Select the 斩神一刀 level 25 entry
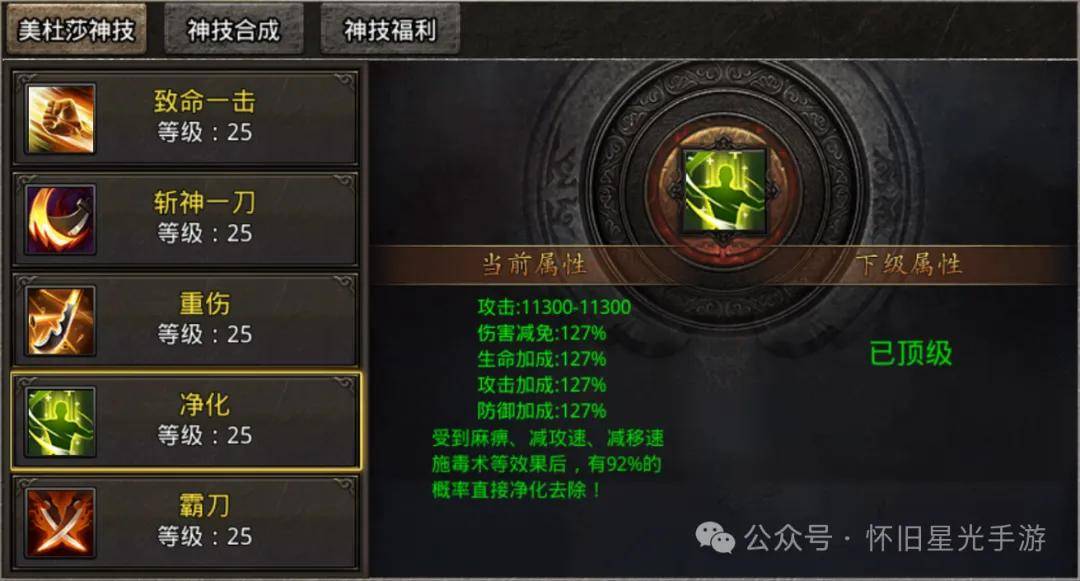Viewport: 1080px width, 581px height. [x=186, y=220]
